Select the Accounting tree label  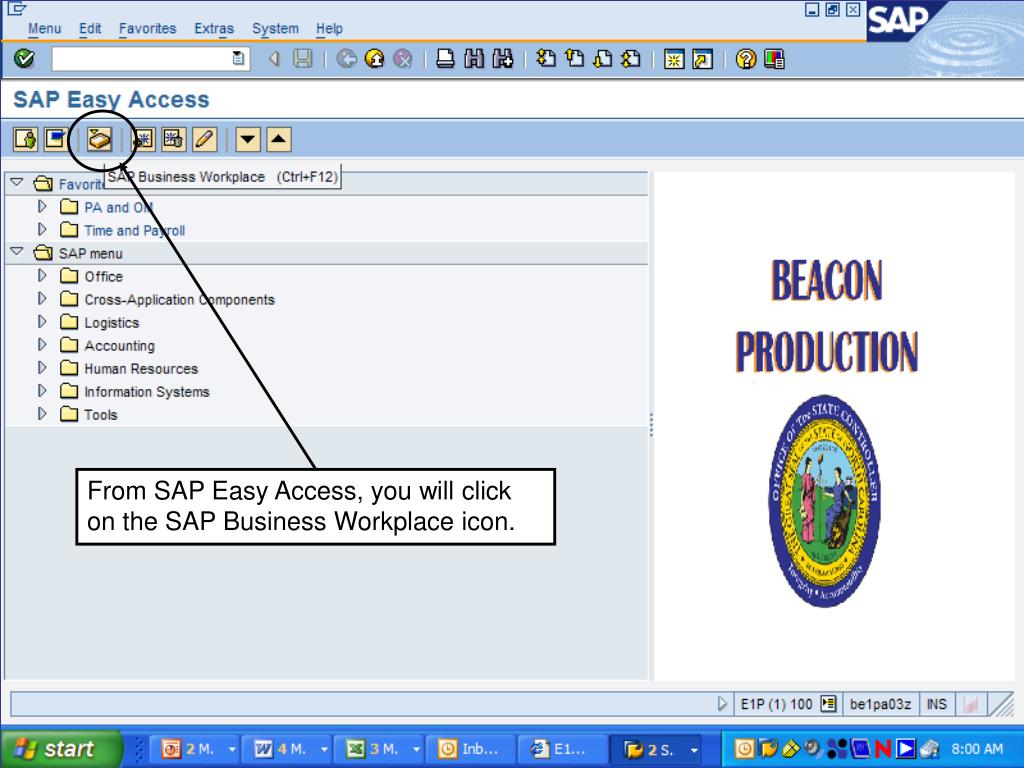click(x=120, y=345)
